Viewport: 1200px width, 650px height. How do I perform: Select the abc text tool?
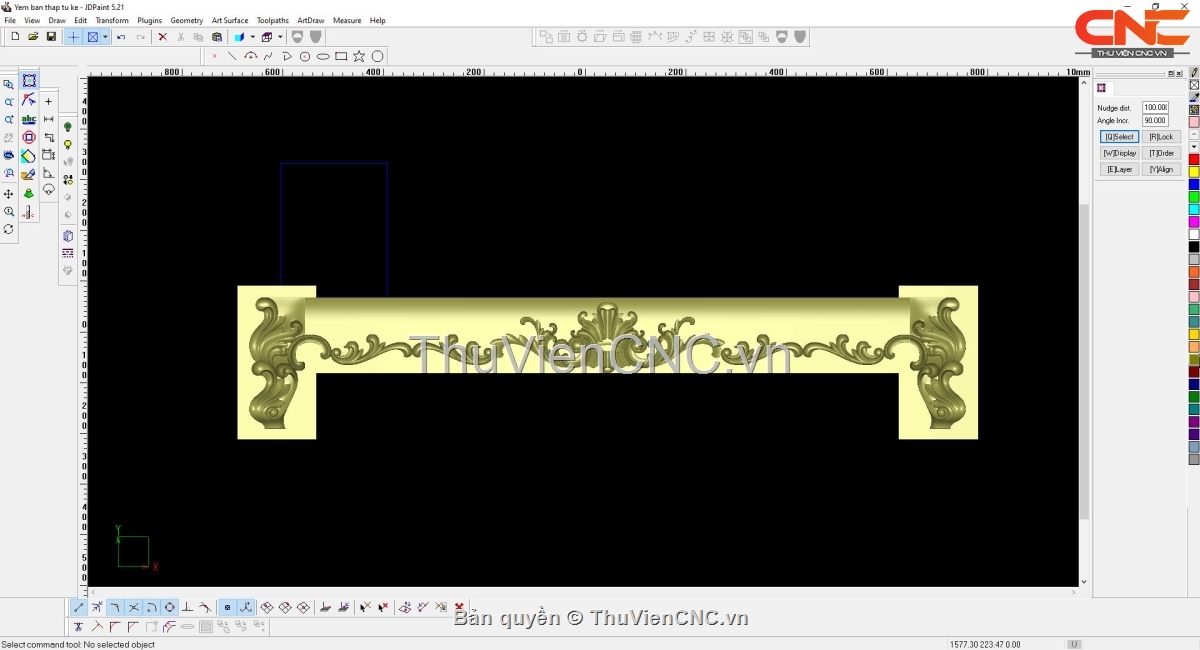click(x=29, y=119)
